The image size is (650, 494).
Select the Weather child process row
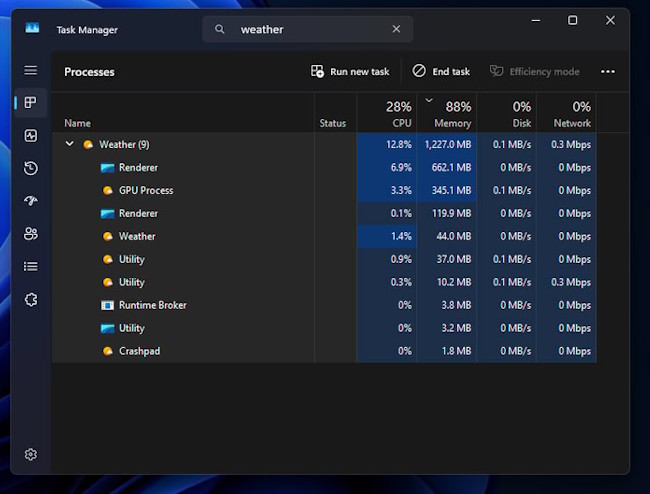[x=324, y=237]
